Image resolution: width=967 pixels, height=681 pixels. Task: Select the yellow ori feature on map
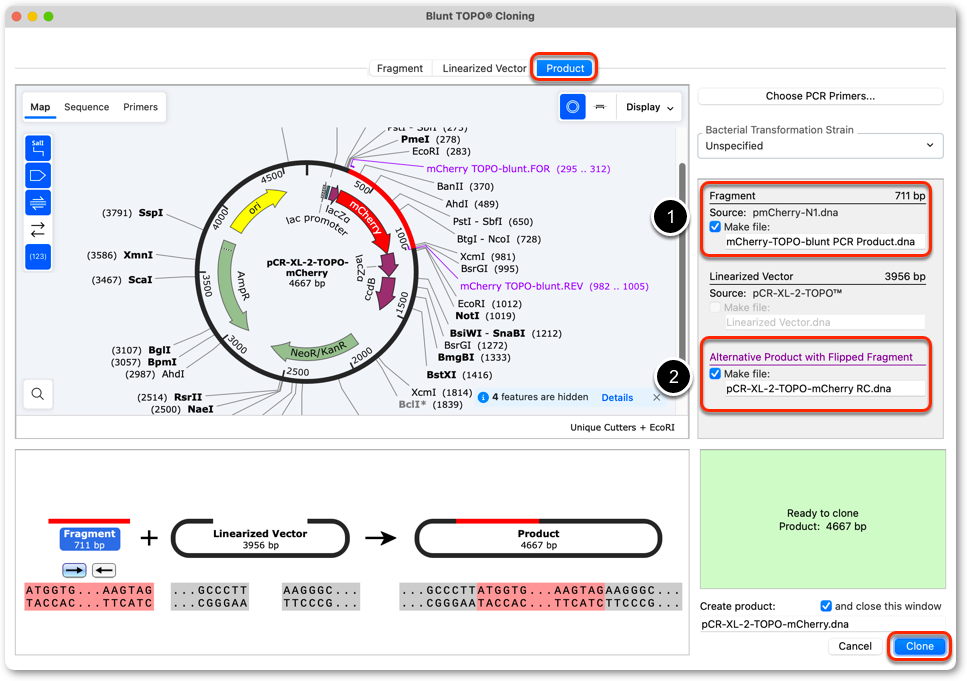pos(257,210)
